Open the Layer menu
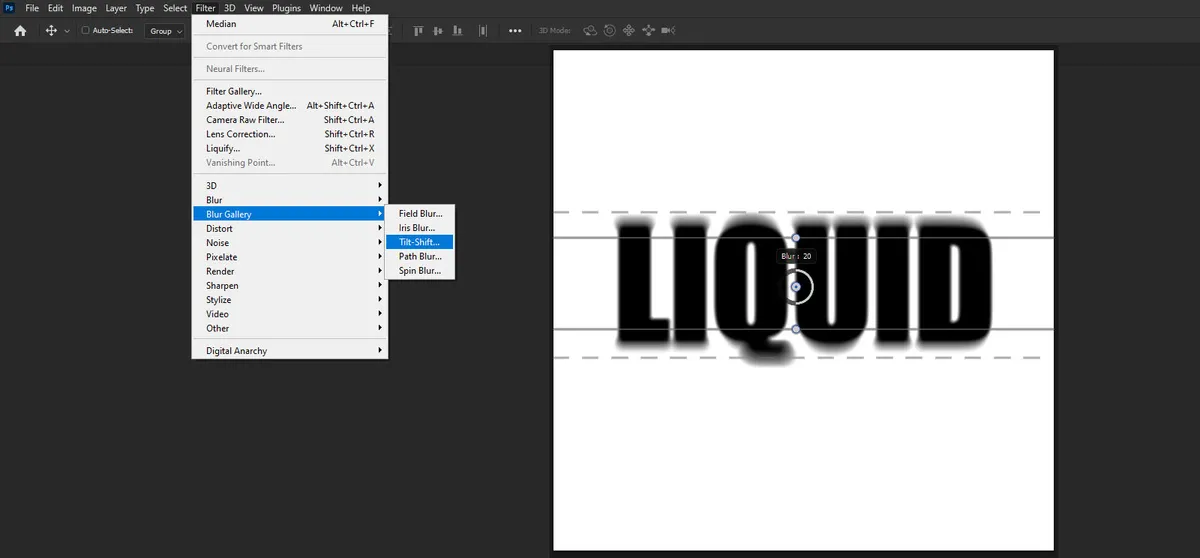 [116, 8]
